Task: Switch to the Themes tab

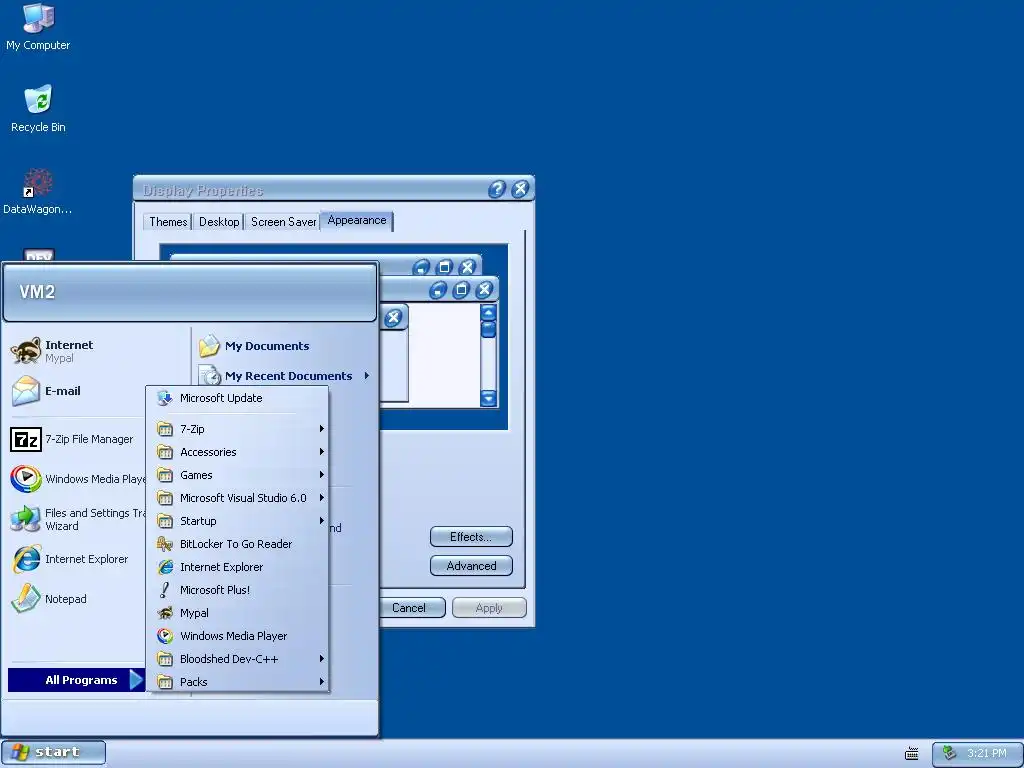Action: [168, 222]
